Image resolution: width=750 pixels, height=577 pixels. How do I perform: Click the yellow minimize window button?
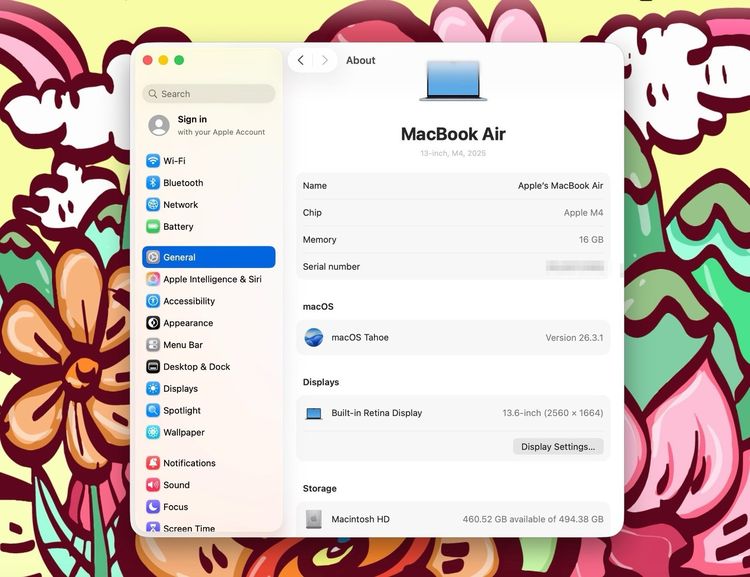tap(163, 60)
